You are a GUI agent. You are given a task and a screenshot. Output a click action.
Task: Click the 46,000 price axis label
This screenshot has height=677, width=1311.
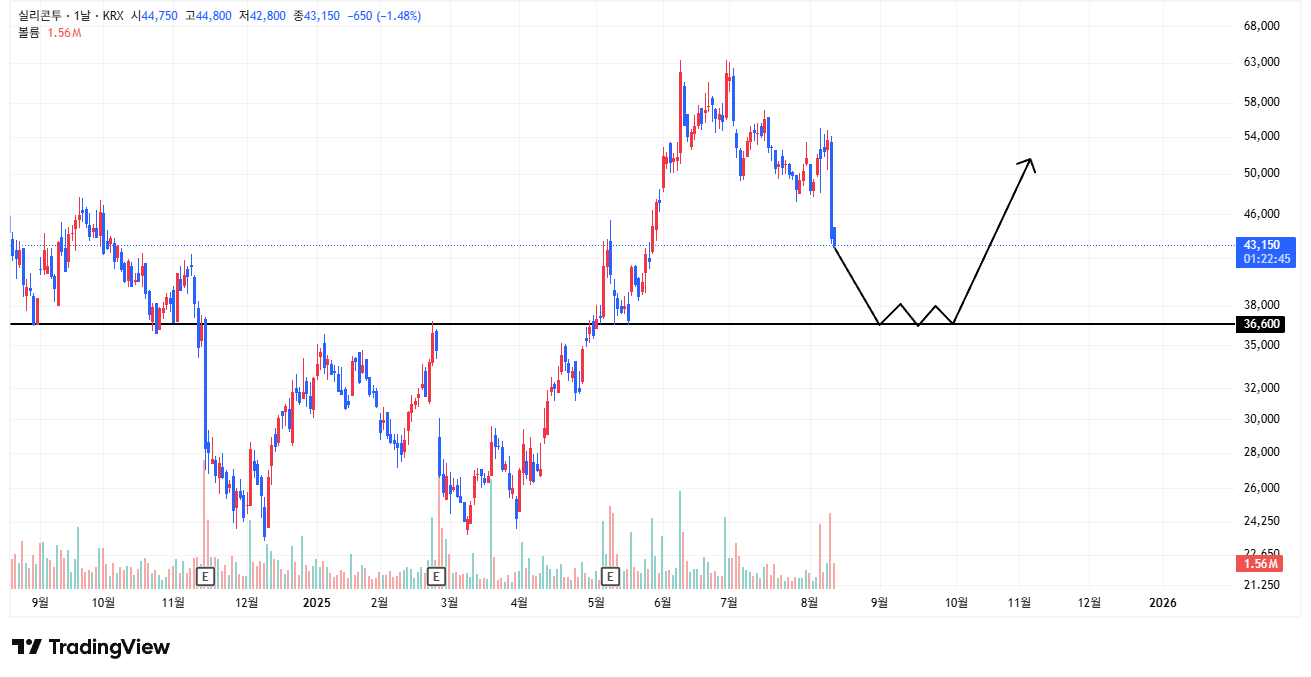pos(1262,214)
